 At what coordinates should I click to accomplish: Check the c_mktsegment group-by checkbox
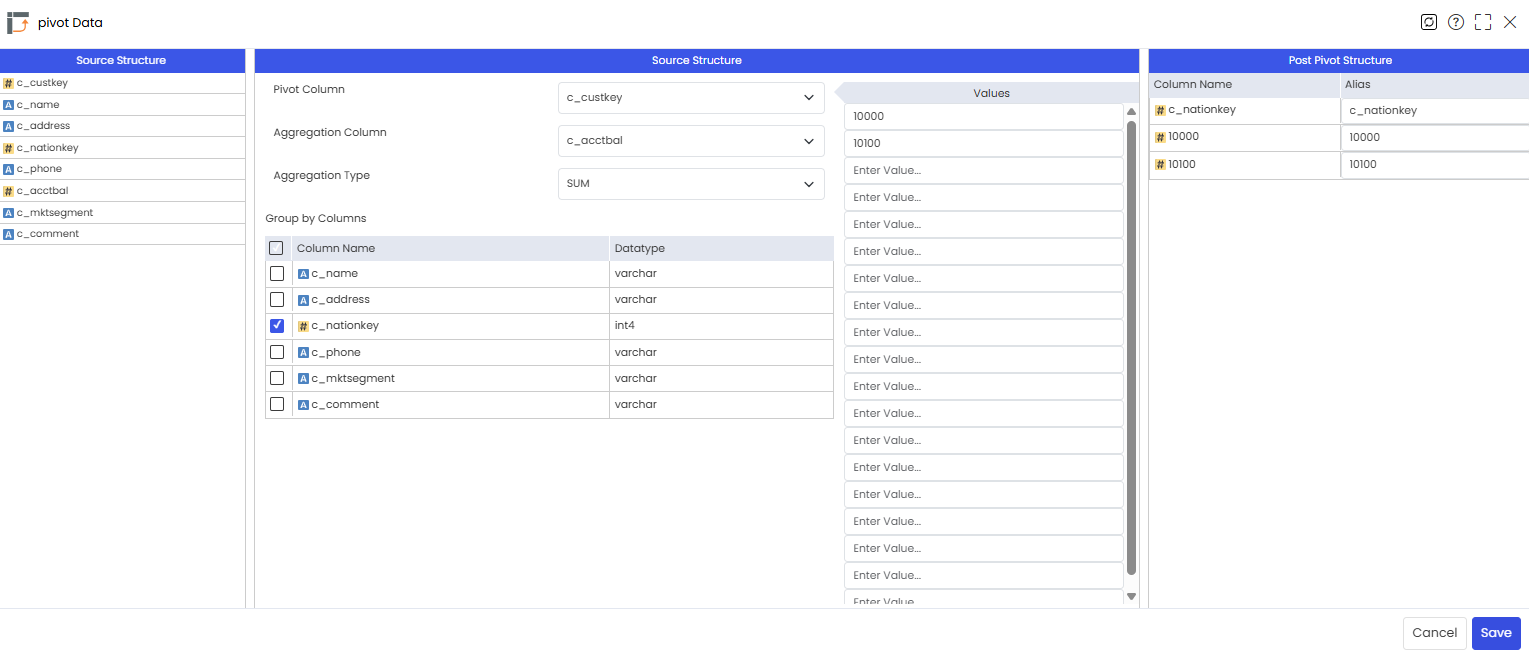tap(277, 378)
